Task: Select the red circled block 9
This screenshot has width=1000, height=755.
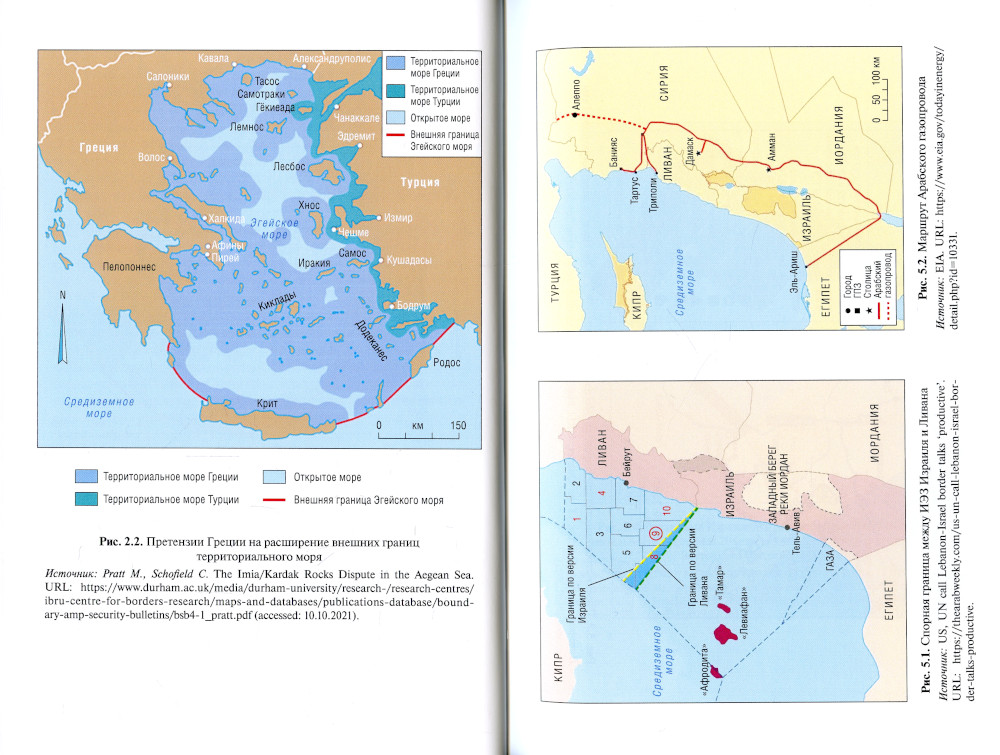Action: [655, 536]
